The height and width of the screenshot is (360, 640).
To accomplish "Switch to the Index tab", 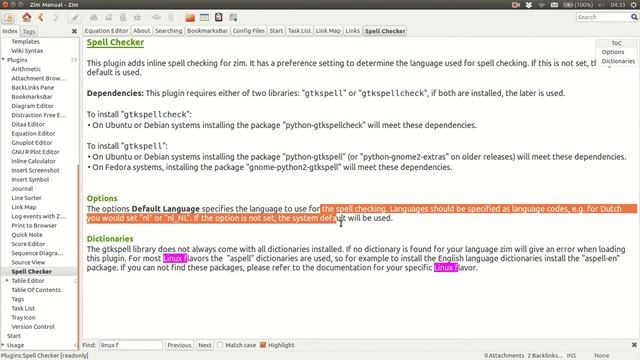I will (x=10, y=31).
